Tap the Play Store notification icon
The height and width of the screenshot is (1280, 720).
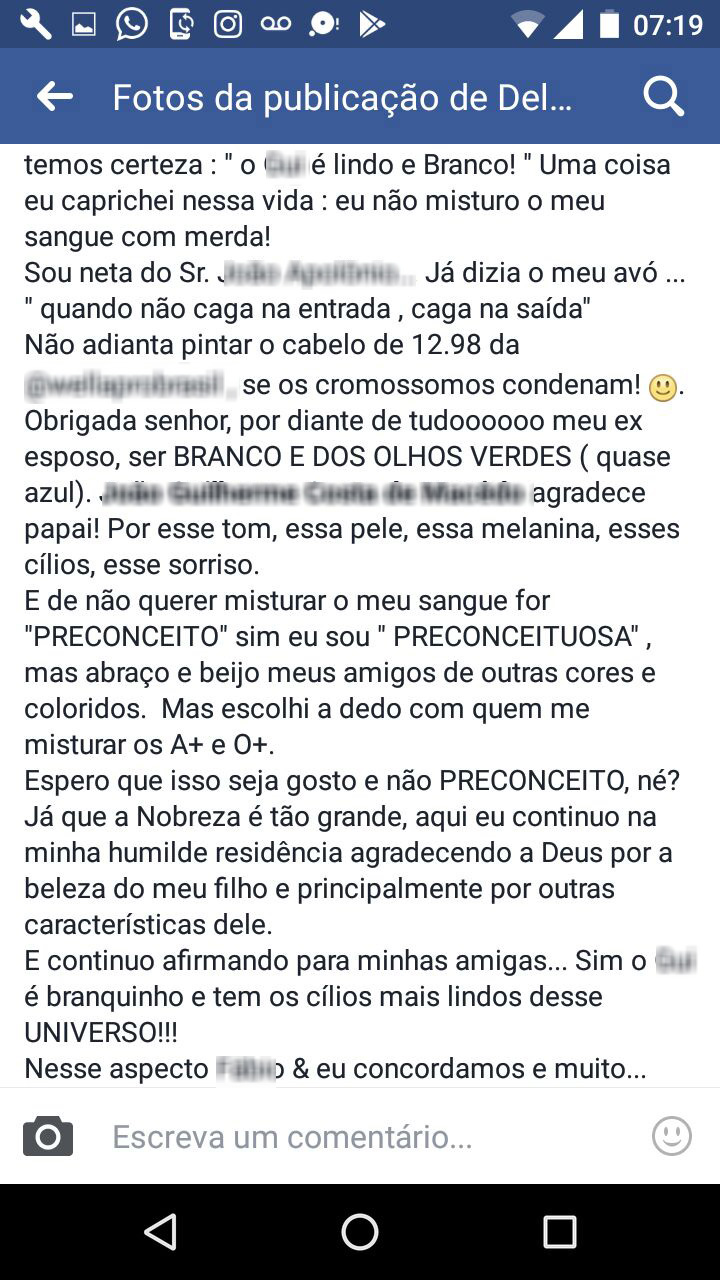tap(372, 24)
